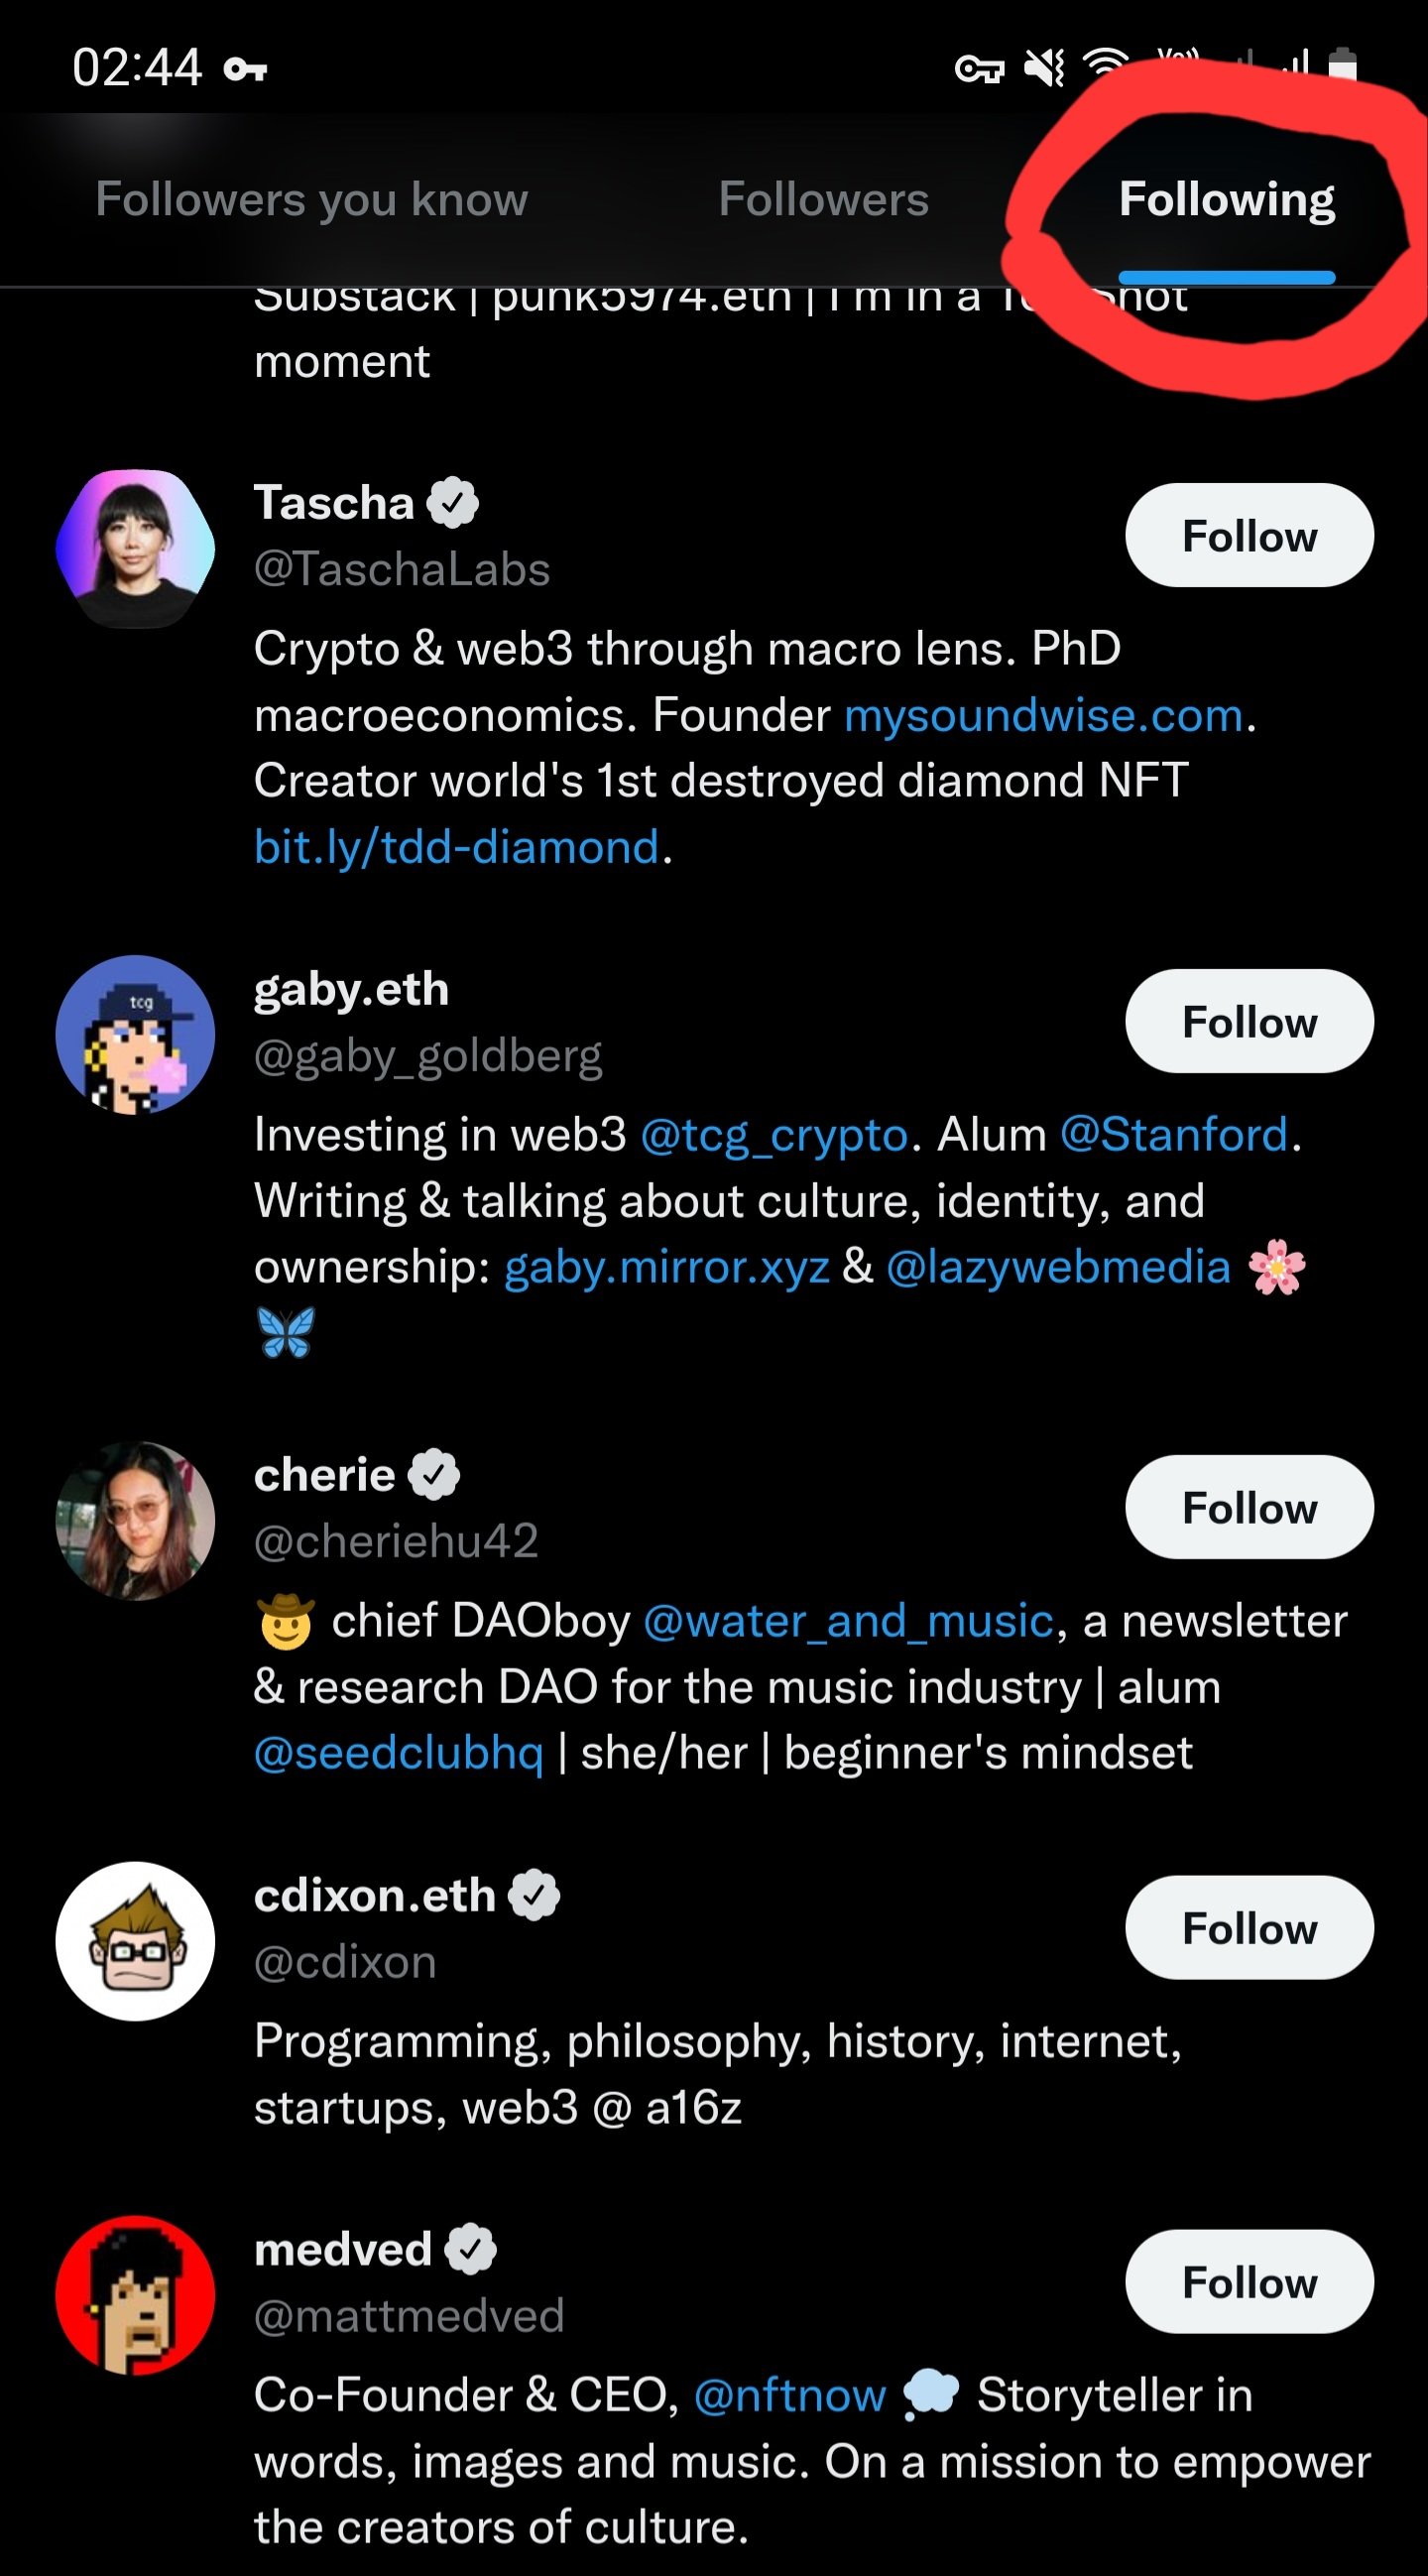Tap the VPN key status icon

pos(979,68)
